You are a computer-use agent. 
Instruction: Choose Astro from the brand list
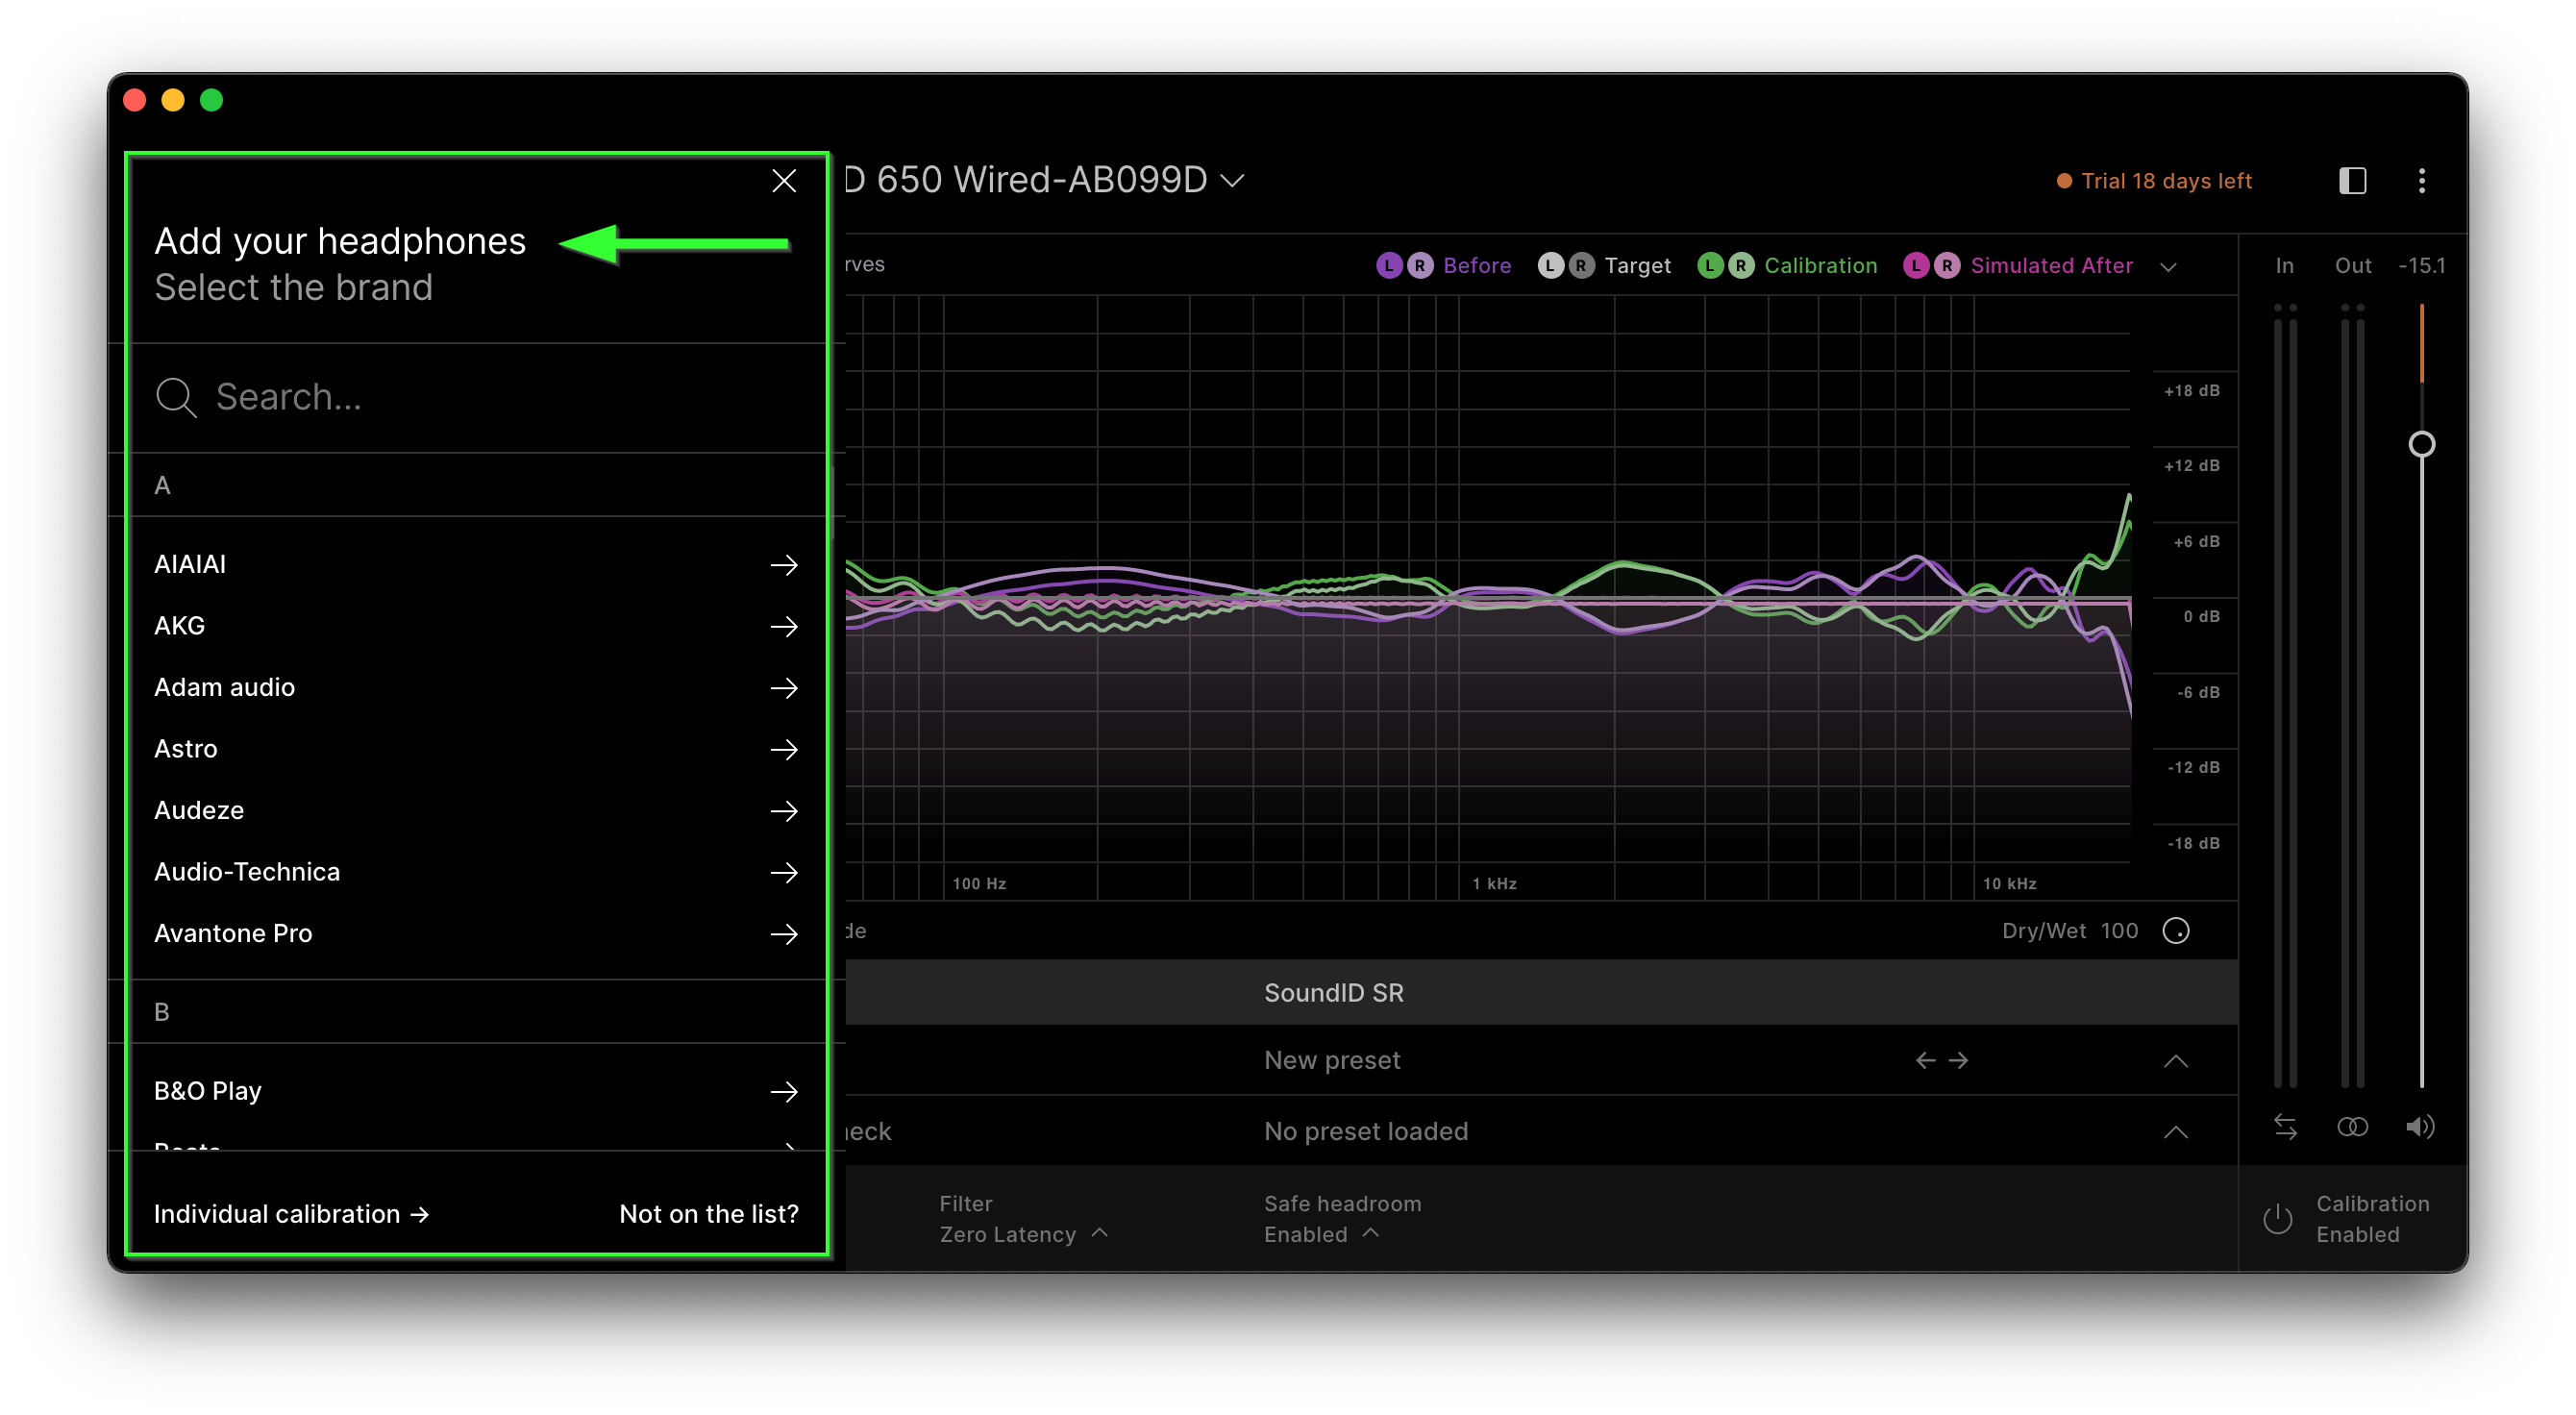pos(478,749)
